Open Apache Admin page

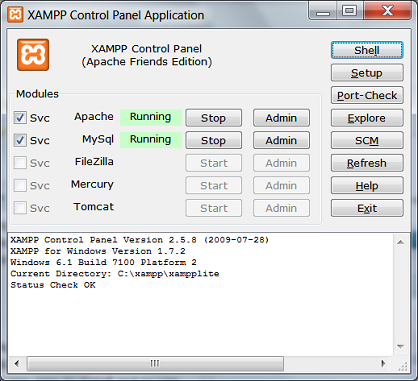point(281,118)
